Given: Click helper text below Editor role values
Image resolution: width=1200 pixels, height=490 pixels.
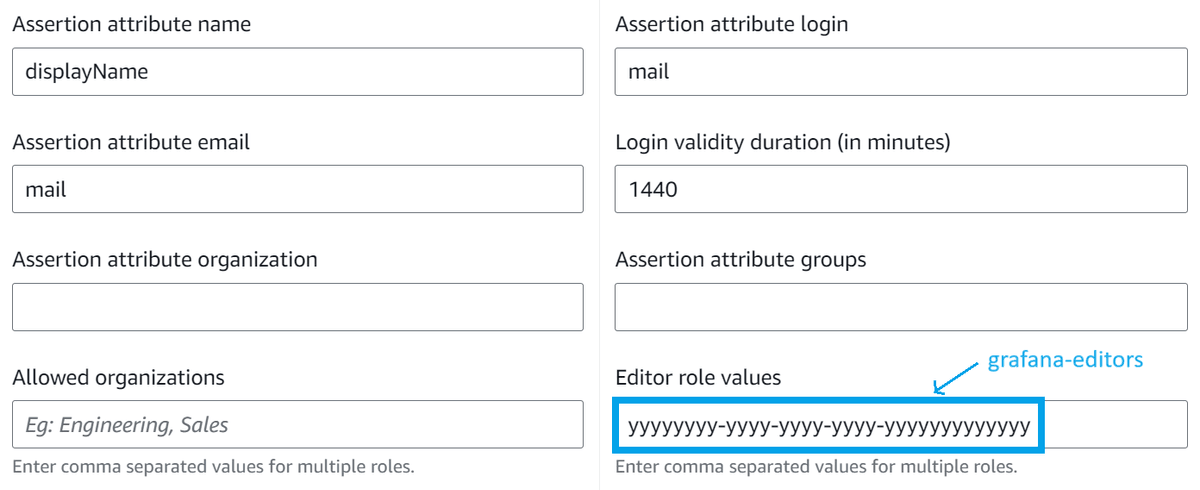Looking at the screenshot, I should pos(815,467).
